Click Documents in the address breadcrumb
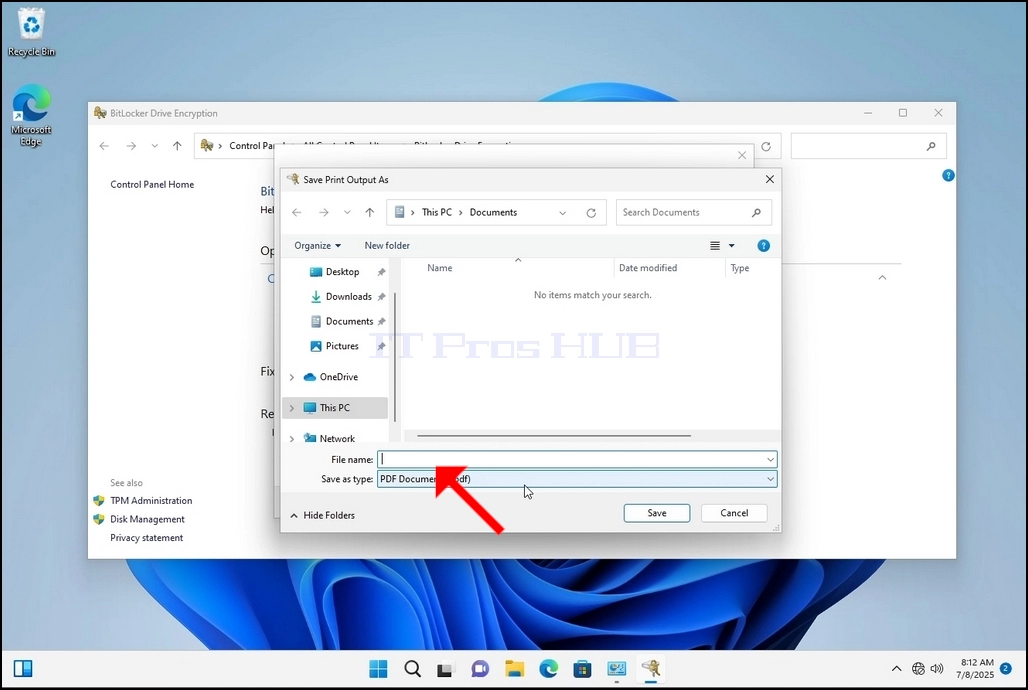The width and height of the screenshot is (1028, 690). coord(493,213)
